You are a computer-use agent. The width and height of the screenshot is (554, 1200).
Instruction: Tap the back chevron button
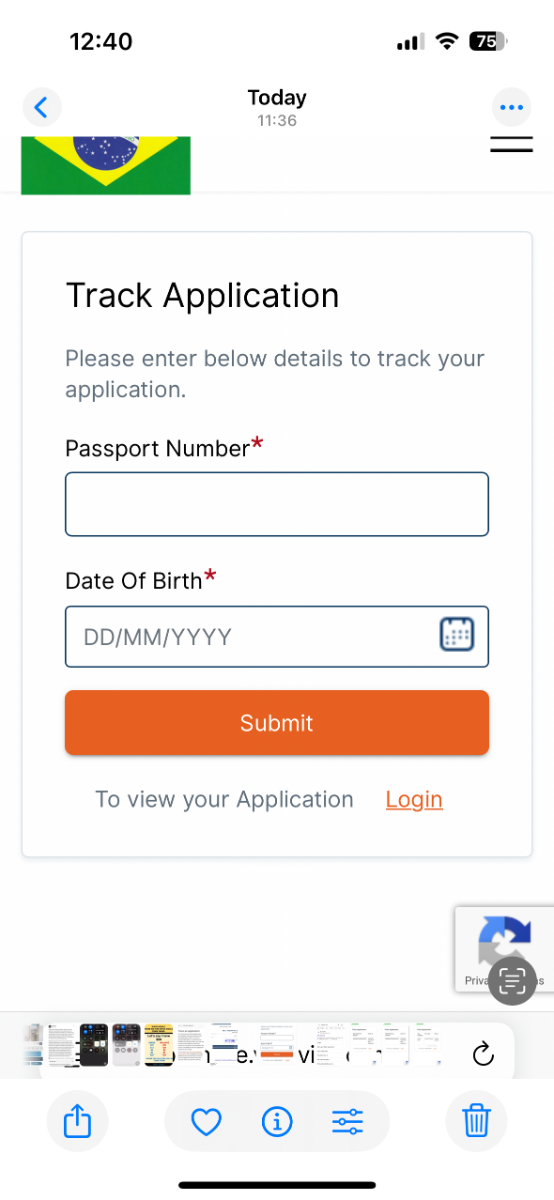click(41, 106)
